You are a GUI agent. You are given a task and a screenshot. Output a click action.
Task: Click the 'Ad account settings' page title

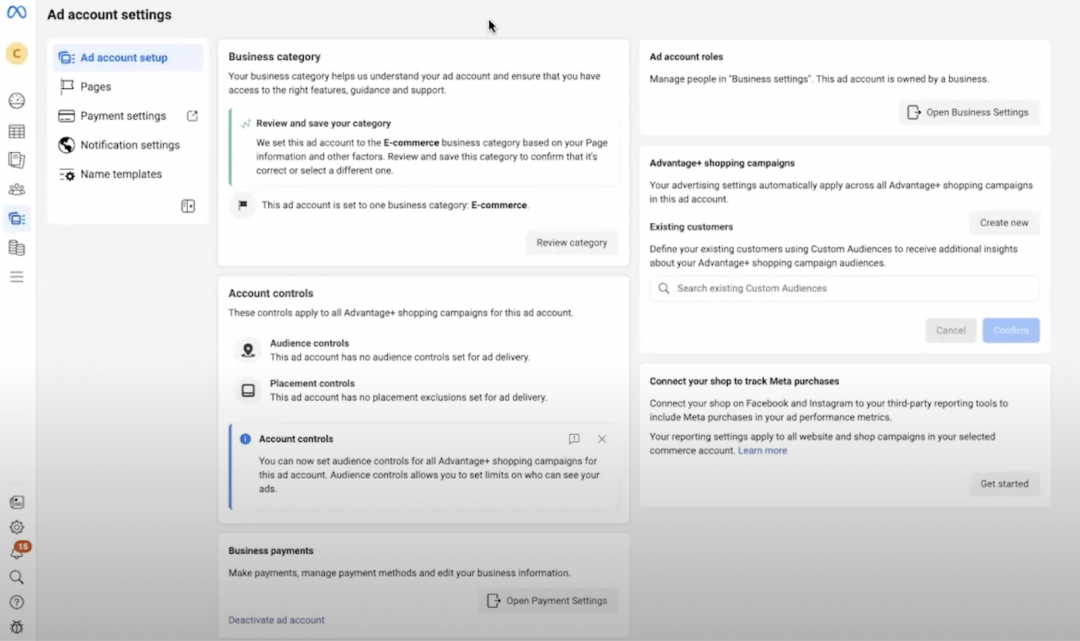(110, 14)
